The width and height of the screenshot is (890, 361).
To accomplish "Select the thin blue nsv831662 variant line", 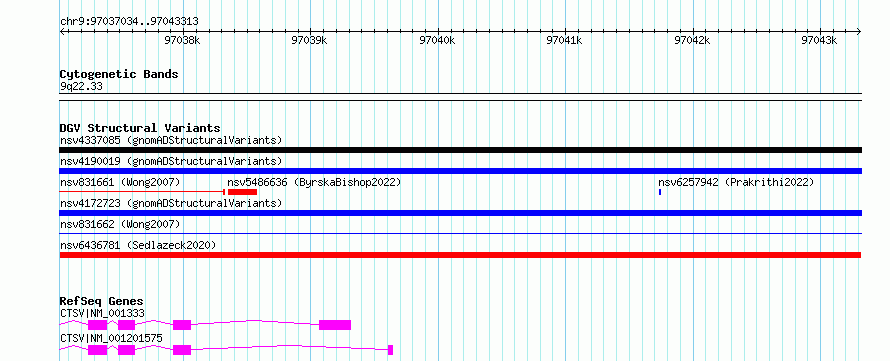I will click(460, 233).
